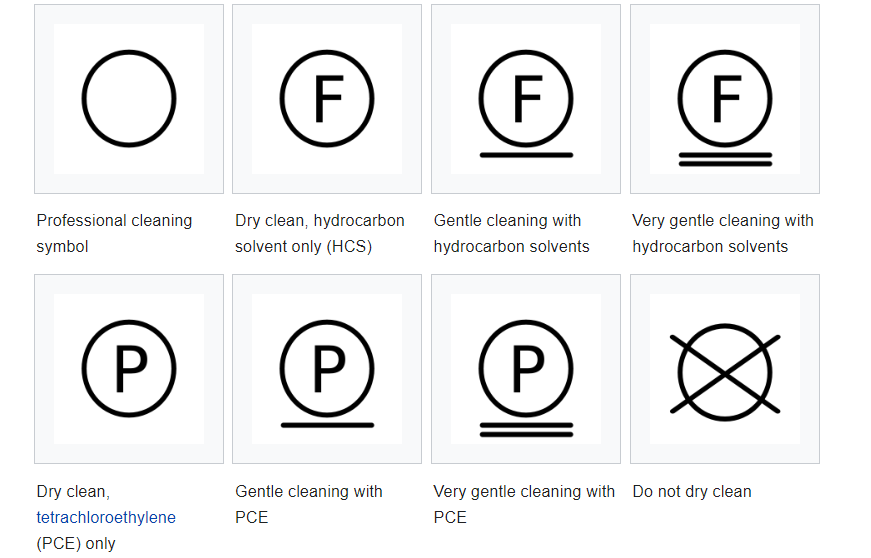Click the 'Dry clean, hydrocarbon solvent only (HCS)' caption
871x558 pixels.
(x=320, y=233)
